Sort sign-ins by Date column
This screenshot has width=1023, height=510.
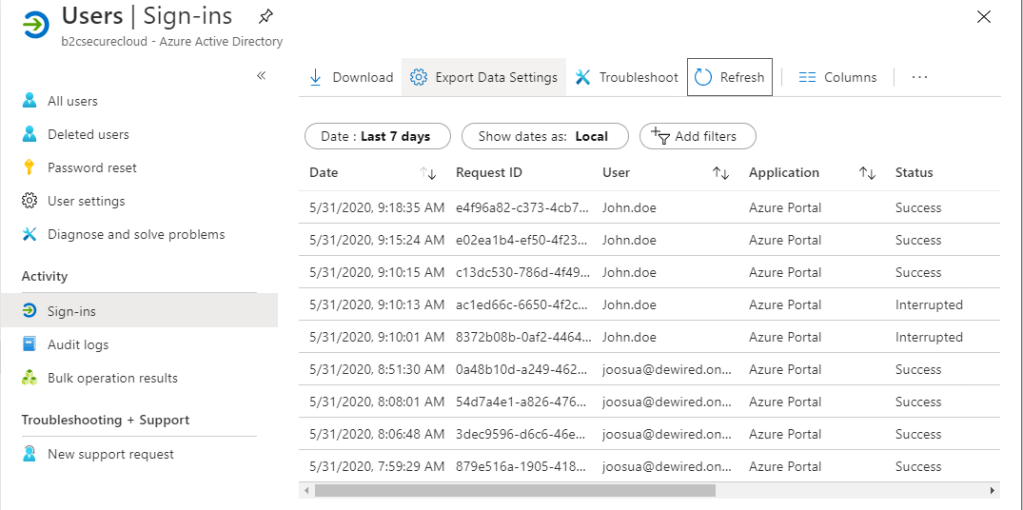[x=429, y=173]
